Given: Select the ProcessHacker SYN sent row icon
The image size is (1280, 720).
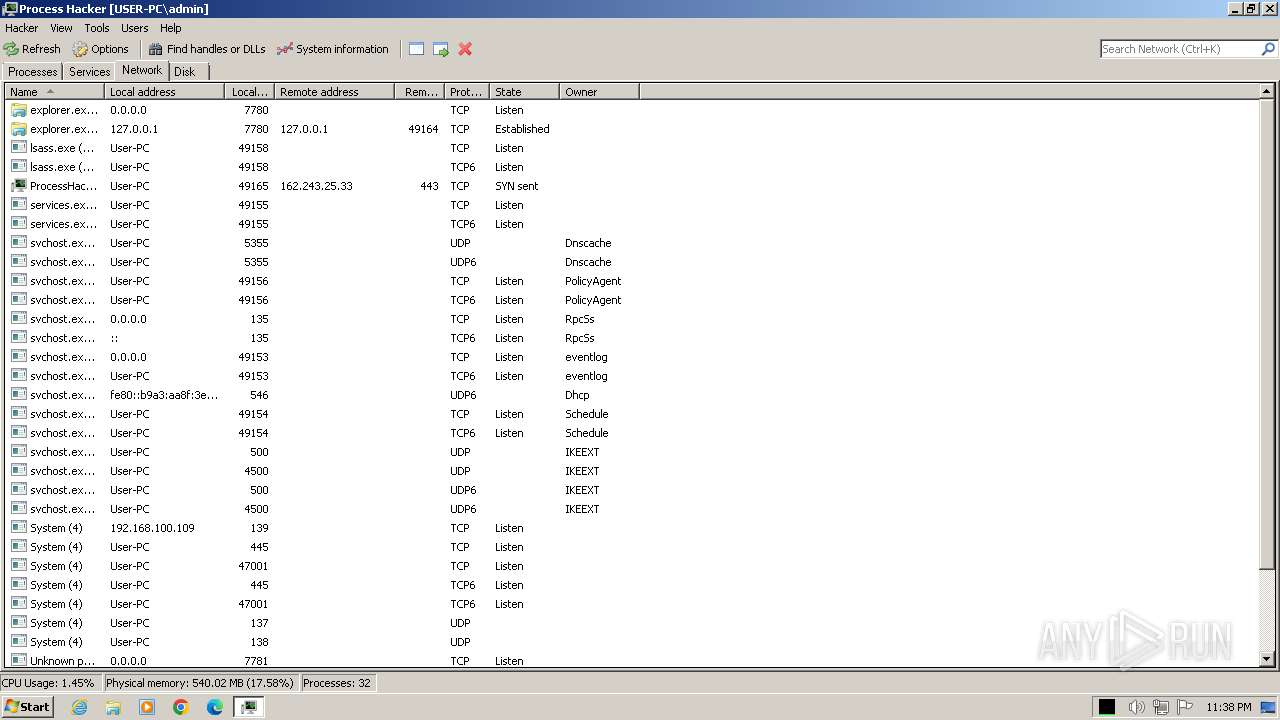Looking at the screenshot, I should click(19, 186).
